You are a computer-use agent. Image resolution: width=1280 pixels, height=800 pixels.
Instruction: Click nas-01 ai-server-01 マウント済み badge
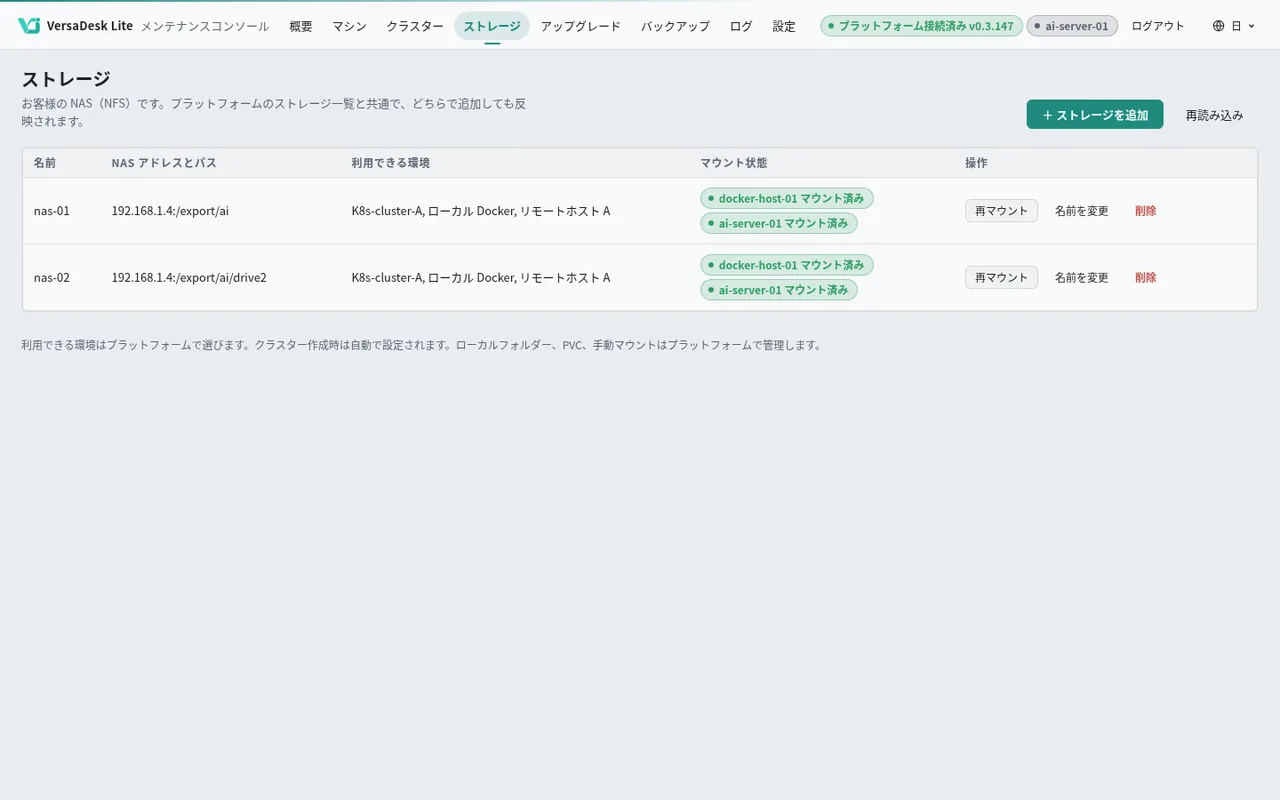[779, 223]
